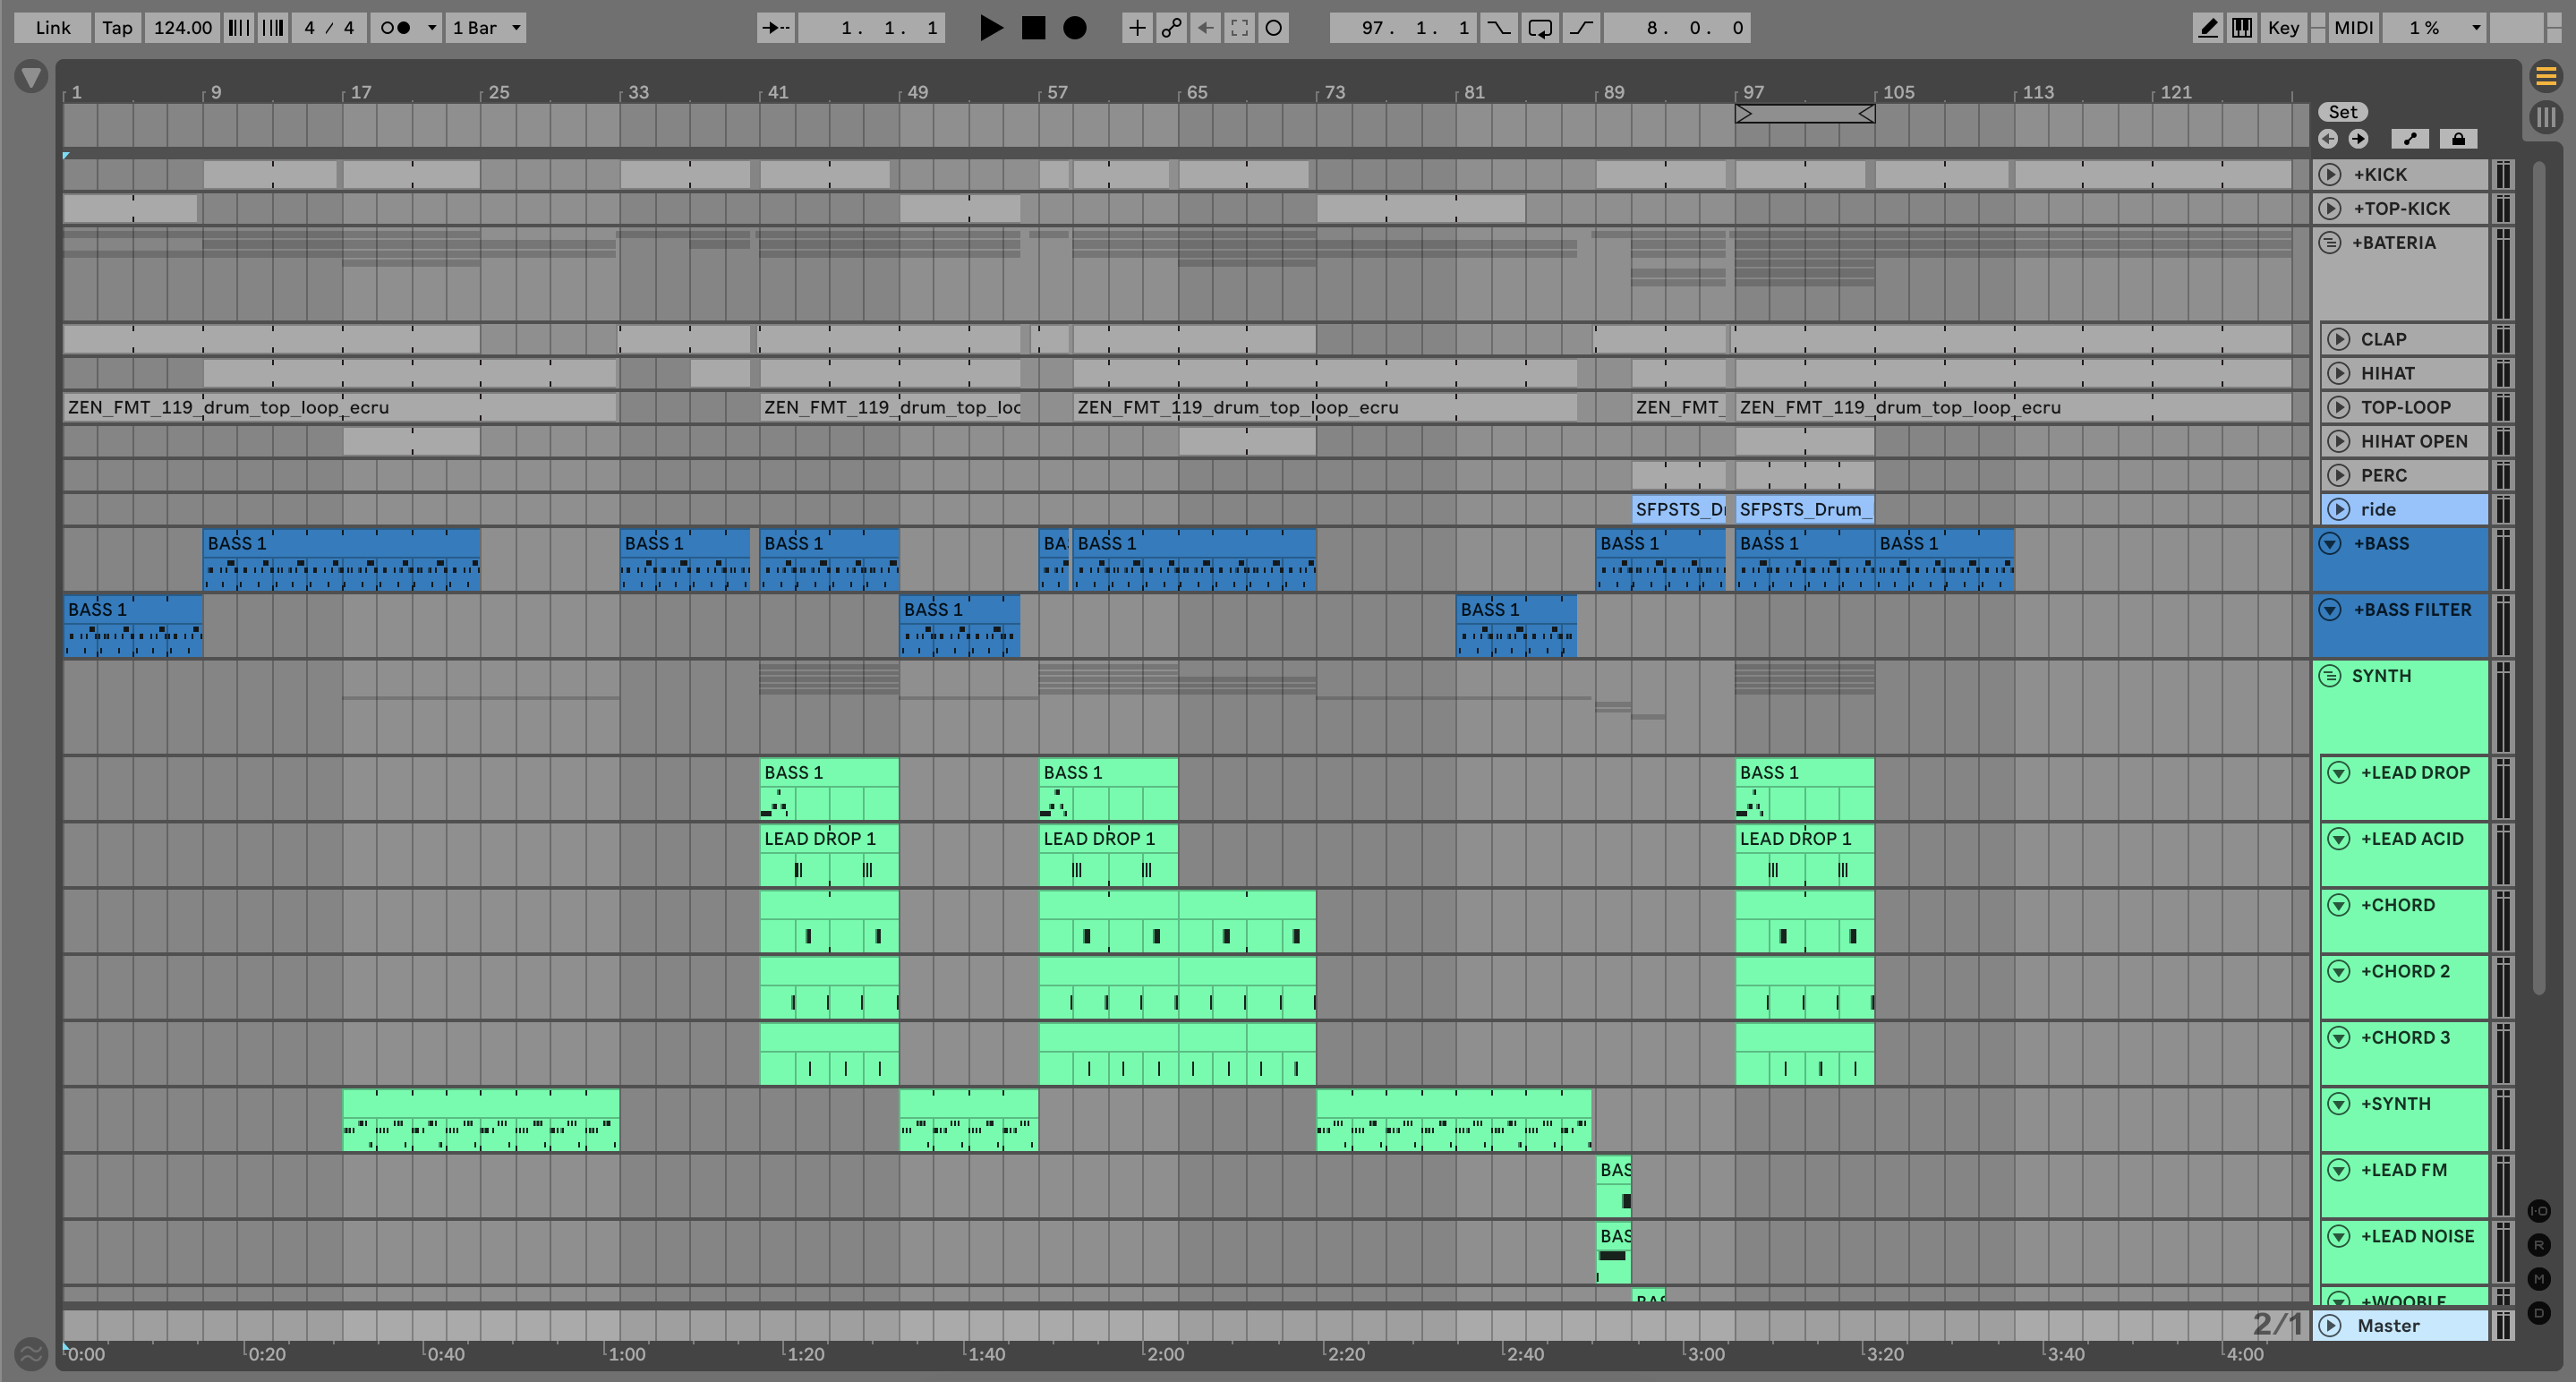Click the Capture MIDI brackets icon
2576x1382 pixels.
click(1239, 28)
